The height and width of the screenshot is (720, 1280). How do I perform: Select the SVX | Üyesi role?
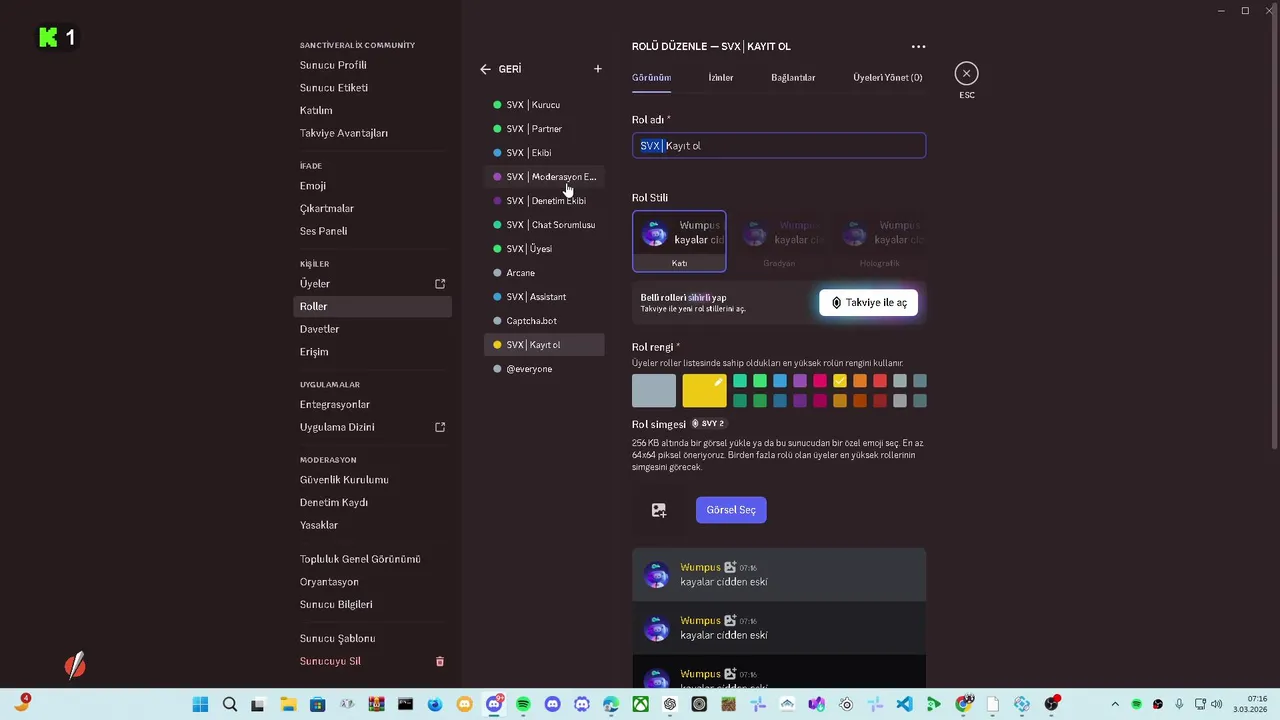(x=544, y=249)
